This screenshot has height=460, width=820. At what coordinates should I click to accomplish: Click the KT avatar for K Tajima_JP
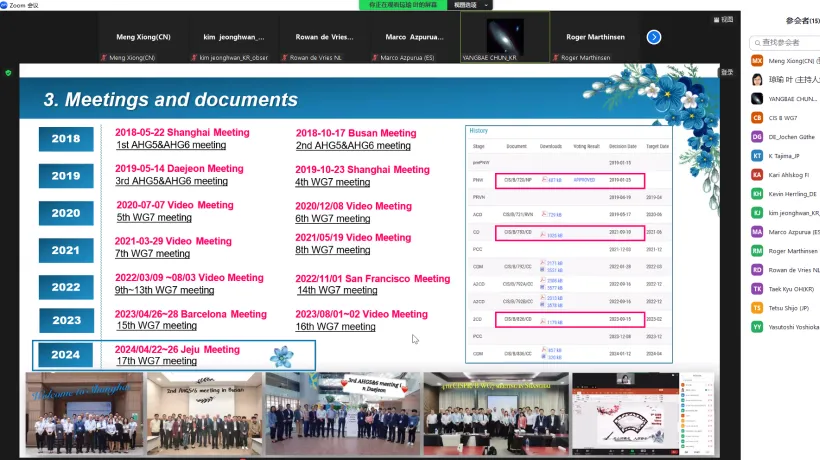click(757, 156)
